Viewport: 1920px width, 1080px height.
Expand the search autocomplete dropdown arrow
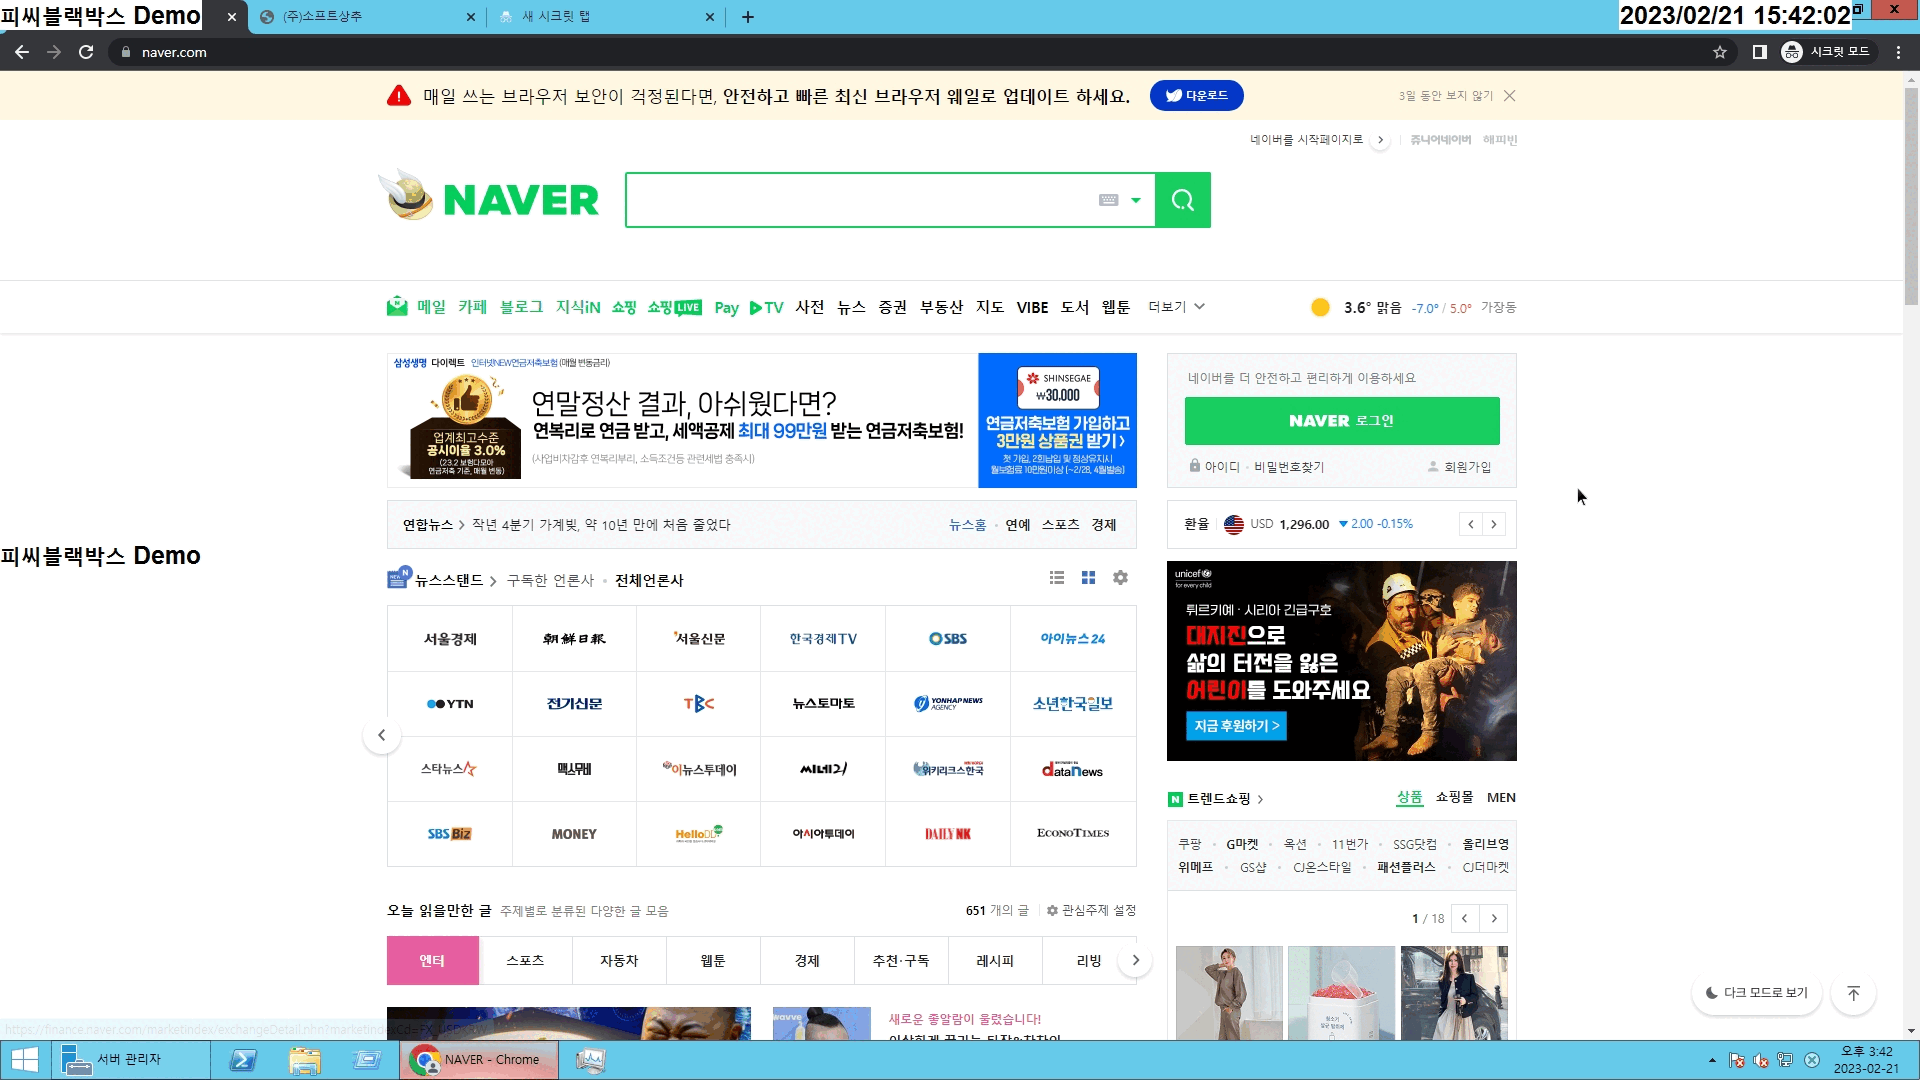tap(1135, 200)
